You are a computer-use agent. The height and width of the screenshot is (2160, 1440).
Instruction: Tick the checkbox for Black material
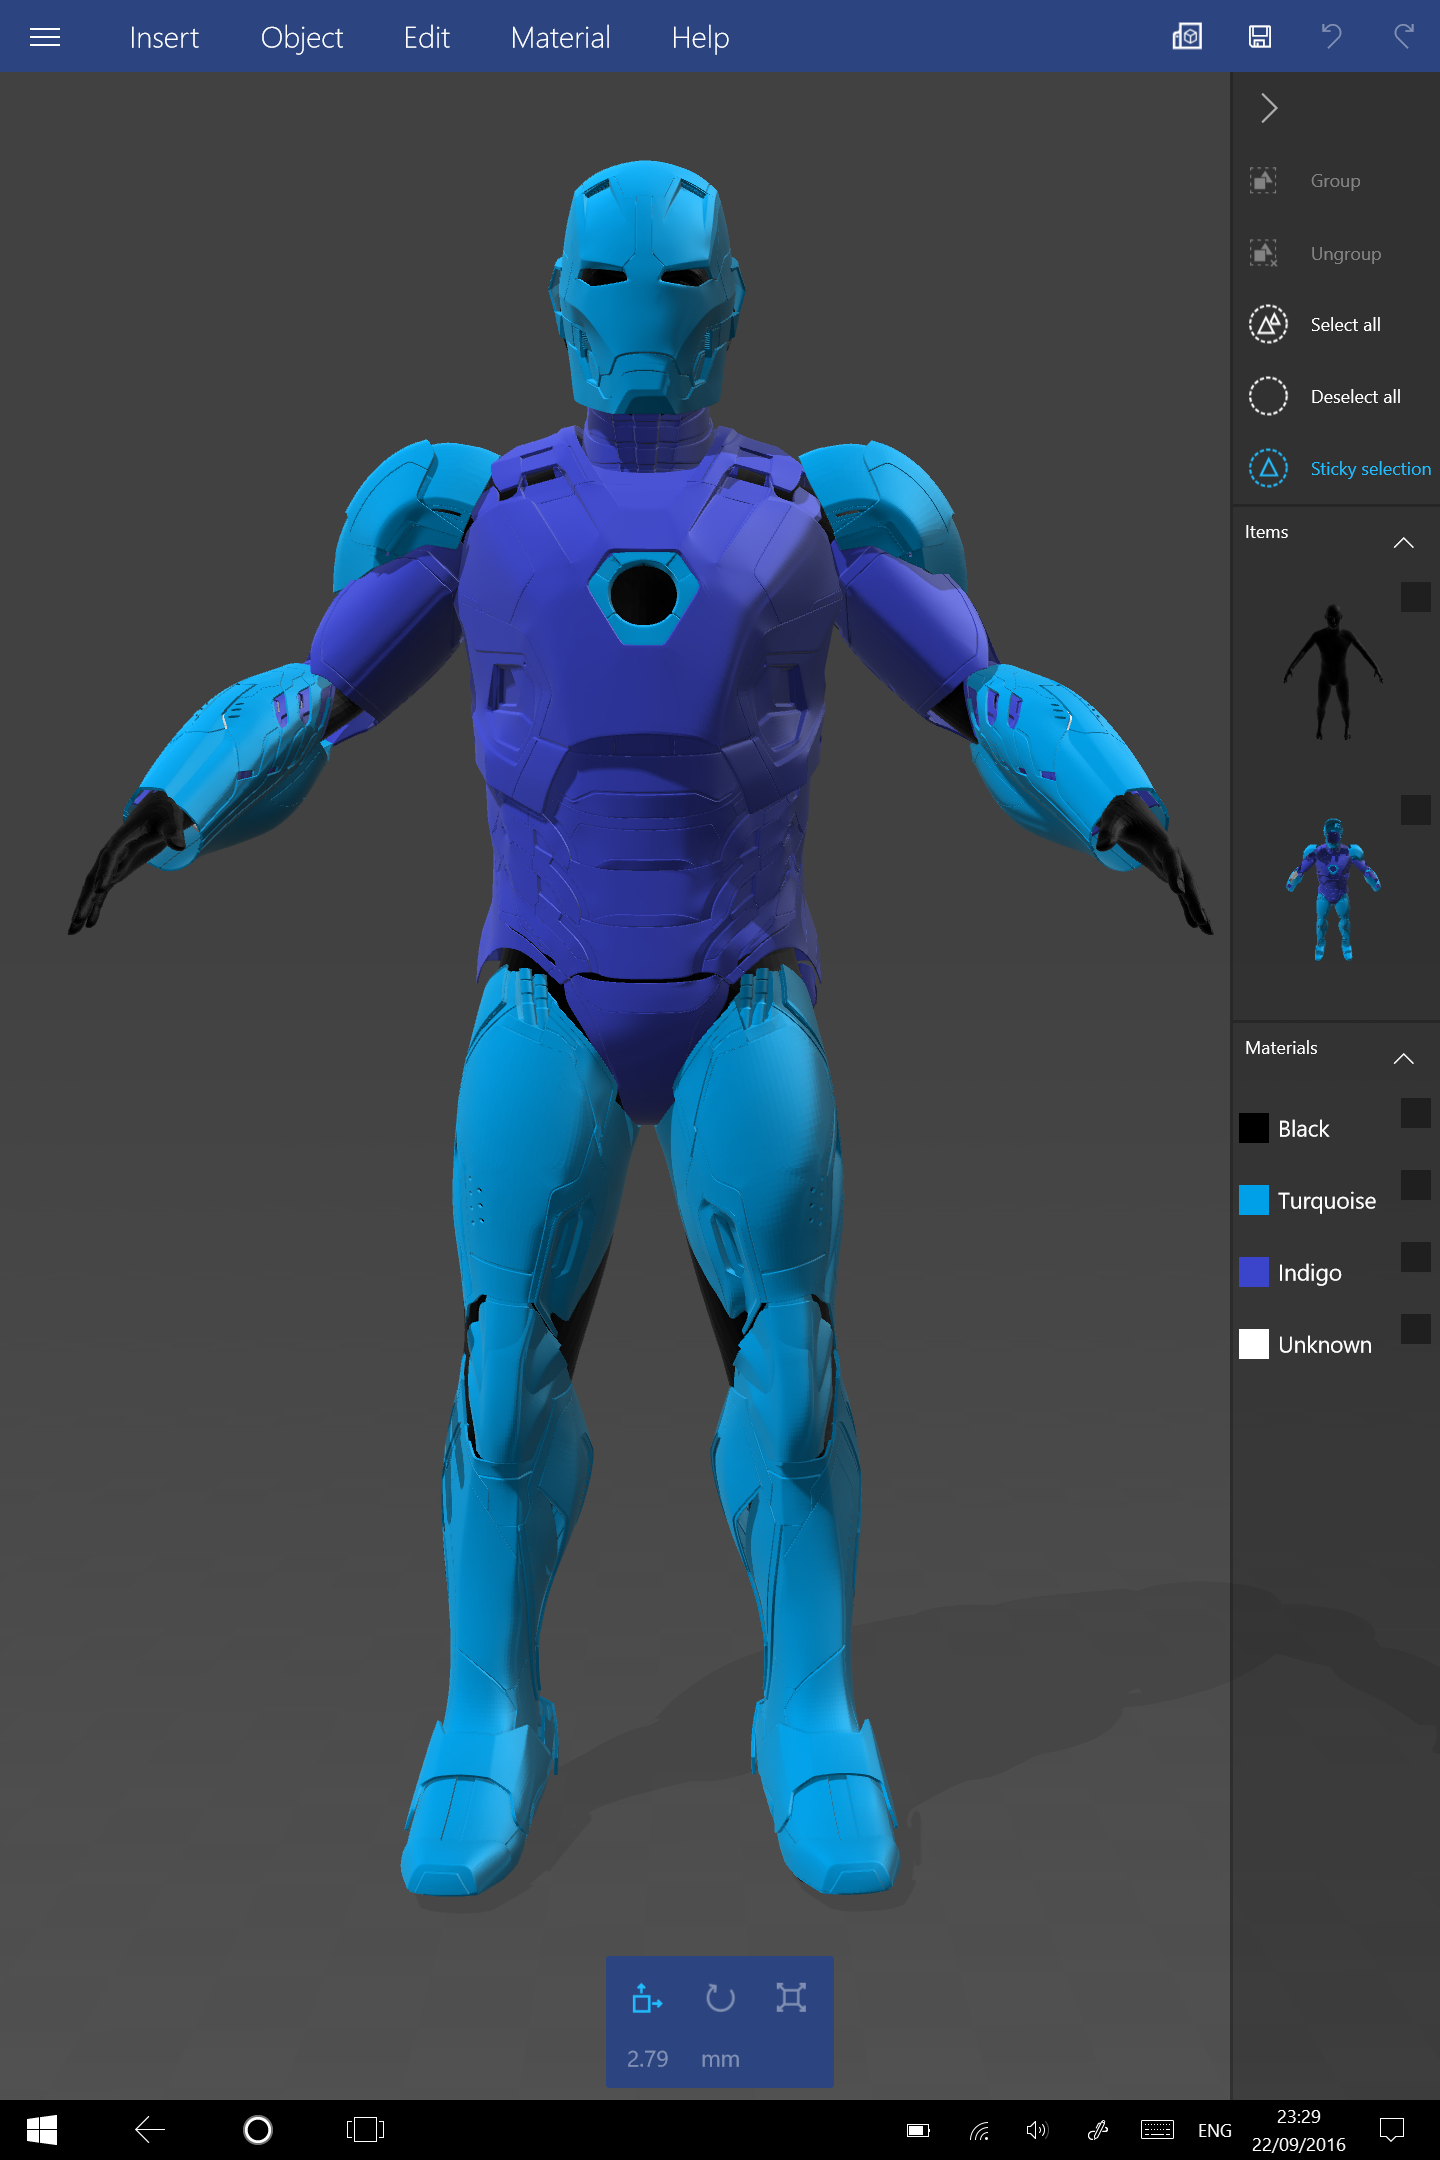point(1415,1112)
